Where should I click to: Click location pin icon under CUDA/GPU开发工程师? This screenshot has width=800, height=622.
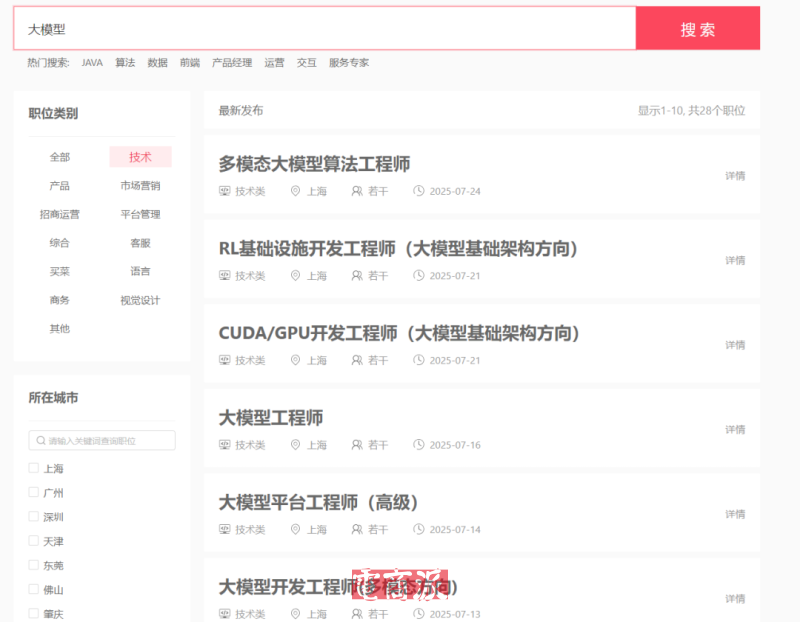[x=295, y=360]
